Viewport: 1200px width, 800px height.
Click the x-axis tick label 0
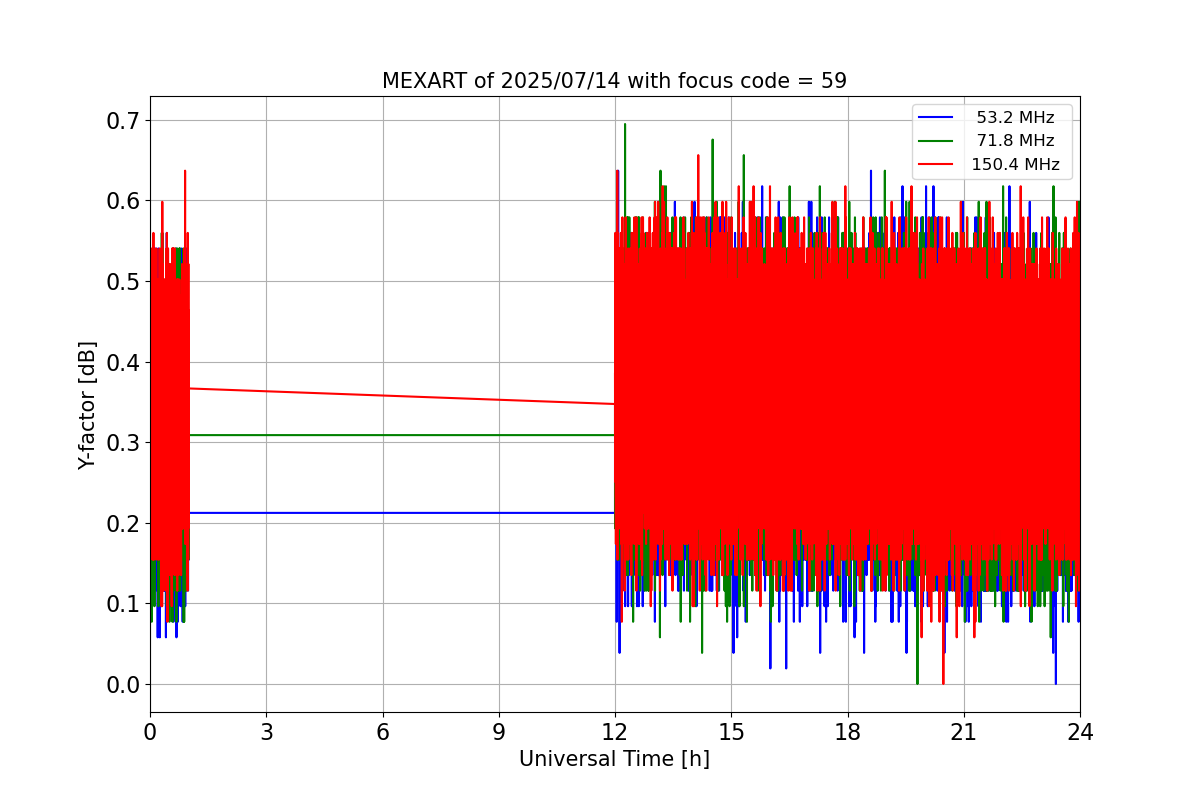[x=150, y=732]
